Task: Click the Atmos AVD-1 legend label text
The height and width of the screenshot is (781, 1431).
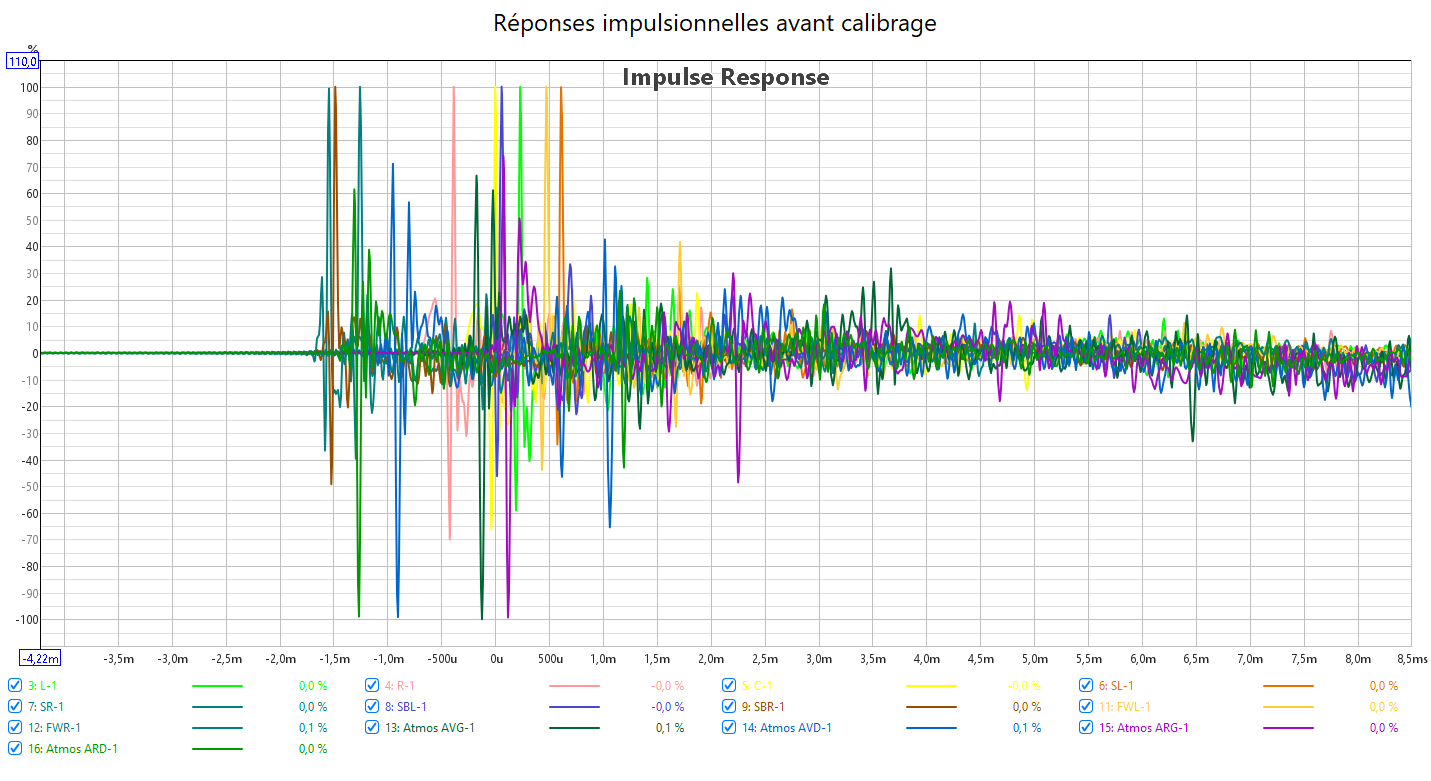Action: tap(795, 728)
